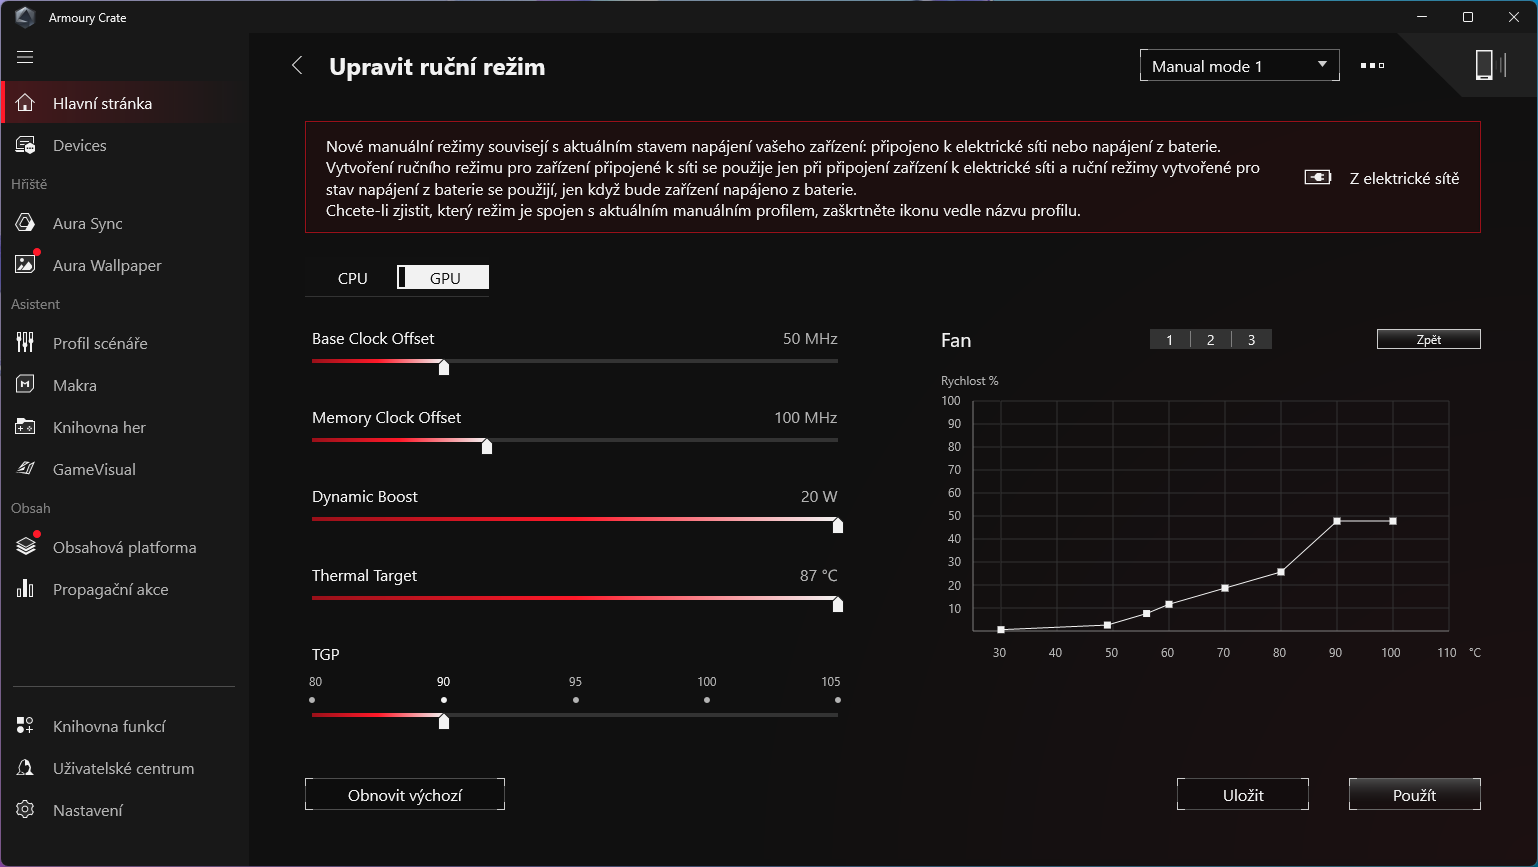Select fan preset 1

click(1169, 340)
